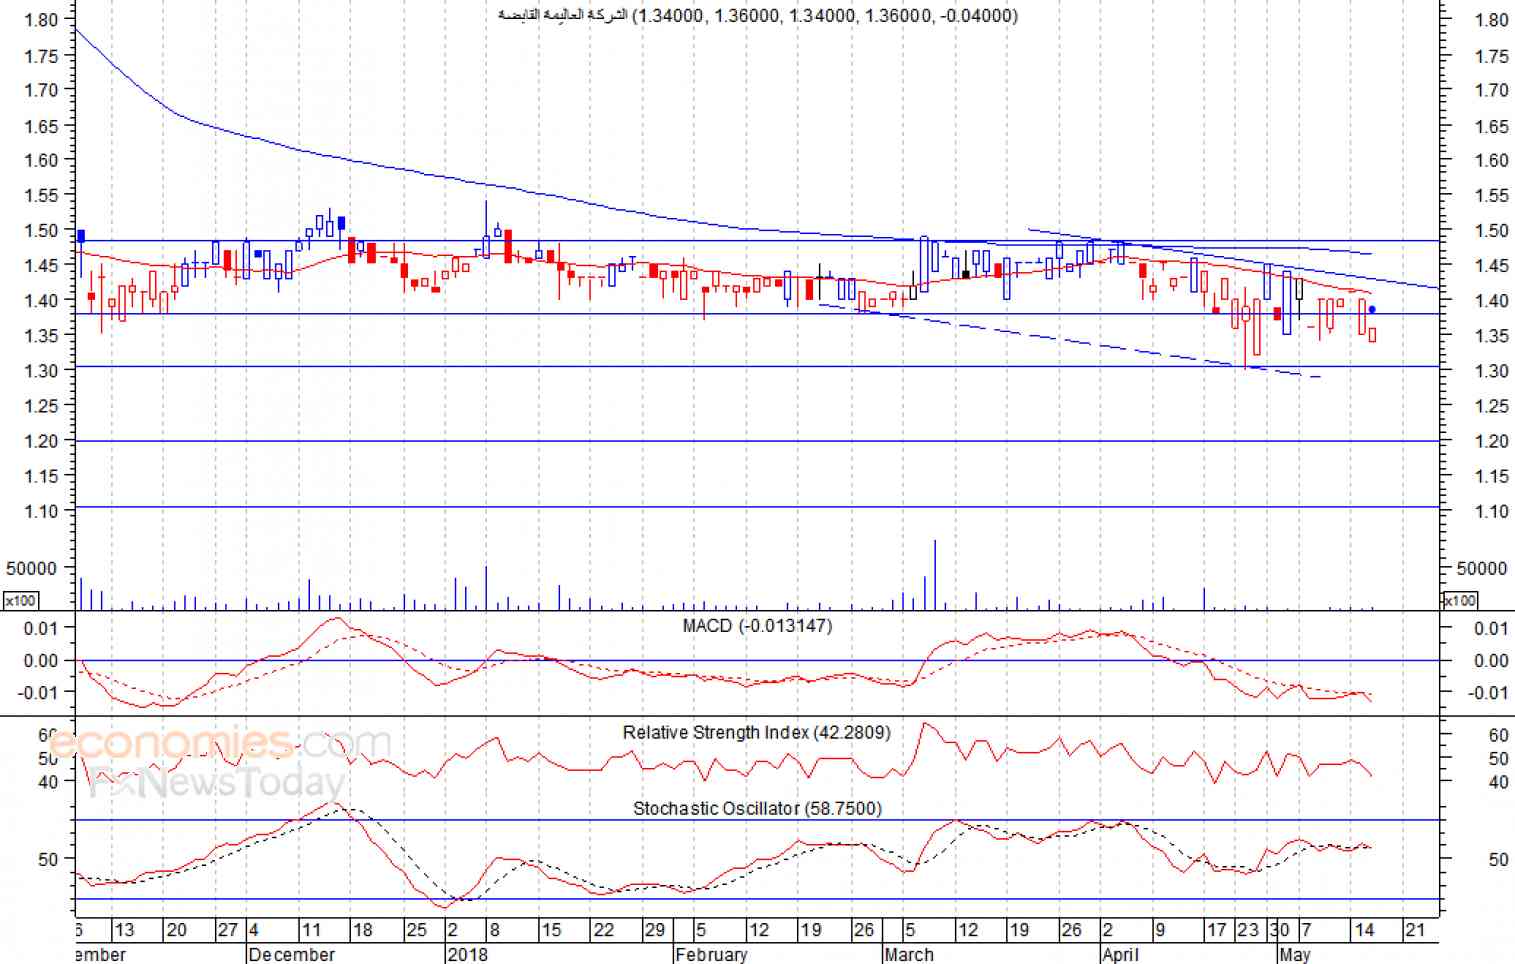
Task: Click the -0.01 value on left MACD axis
Action: (39, 692)
